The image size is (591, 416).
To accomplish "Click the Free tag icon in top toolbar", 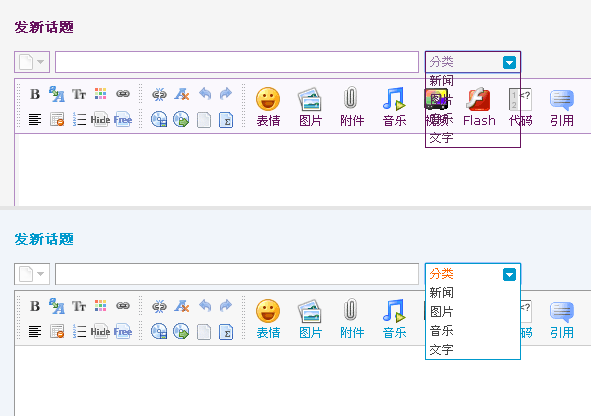I will pos(123,120).
